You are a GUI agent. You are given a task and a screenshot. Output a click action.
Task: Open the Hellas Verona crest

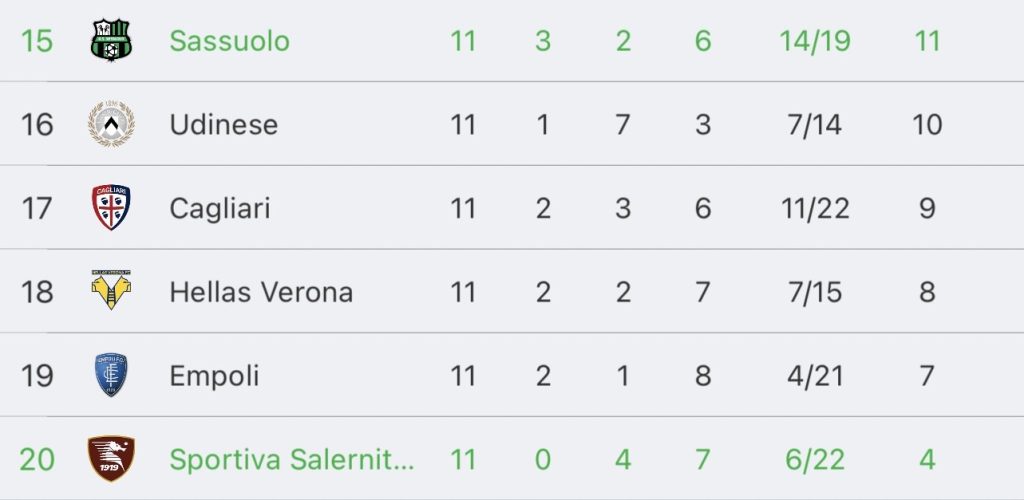tap(111, 290)
